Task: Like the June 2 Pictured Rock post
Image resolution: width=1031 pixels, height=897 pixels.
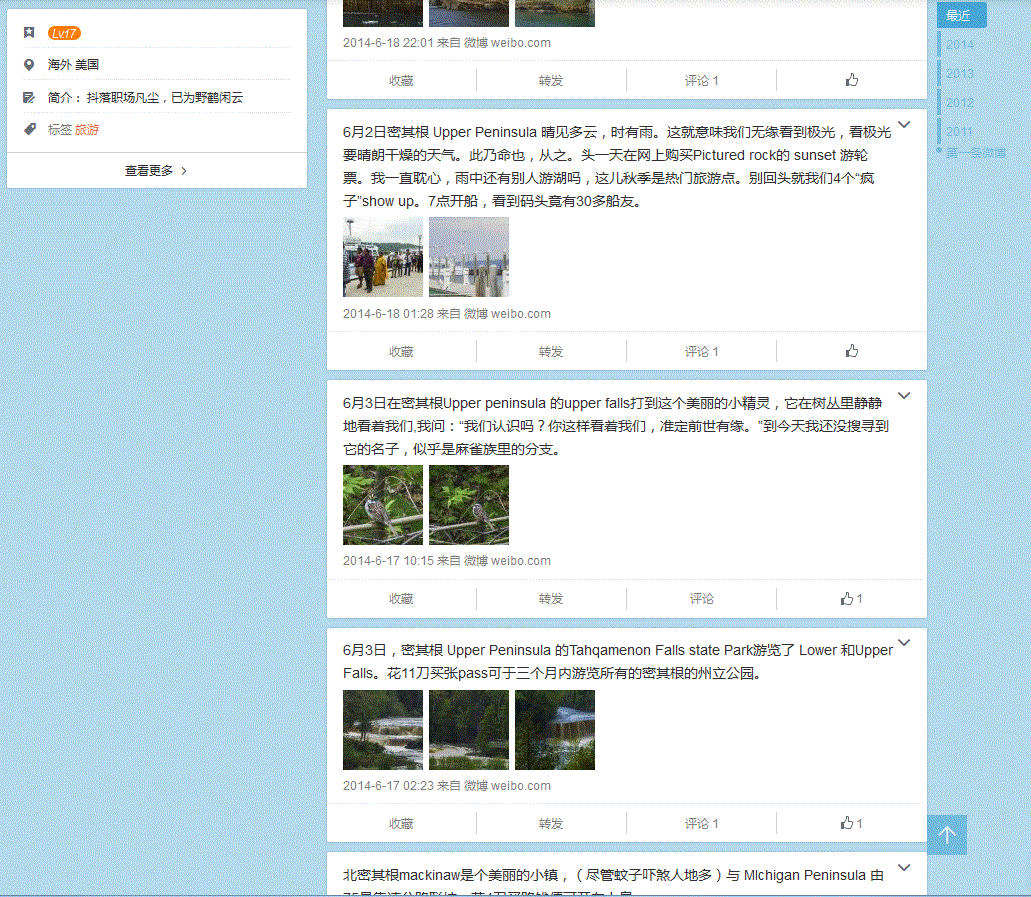Action: tap(851, 351)
